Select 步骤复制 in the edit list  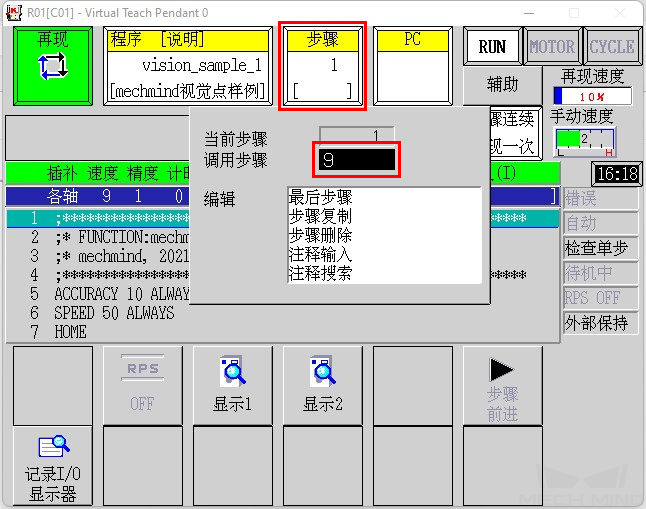(x=320, y=216)
